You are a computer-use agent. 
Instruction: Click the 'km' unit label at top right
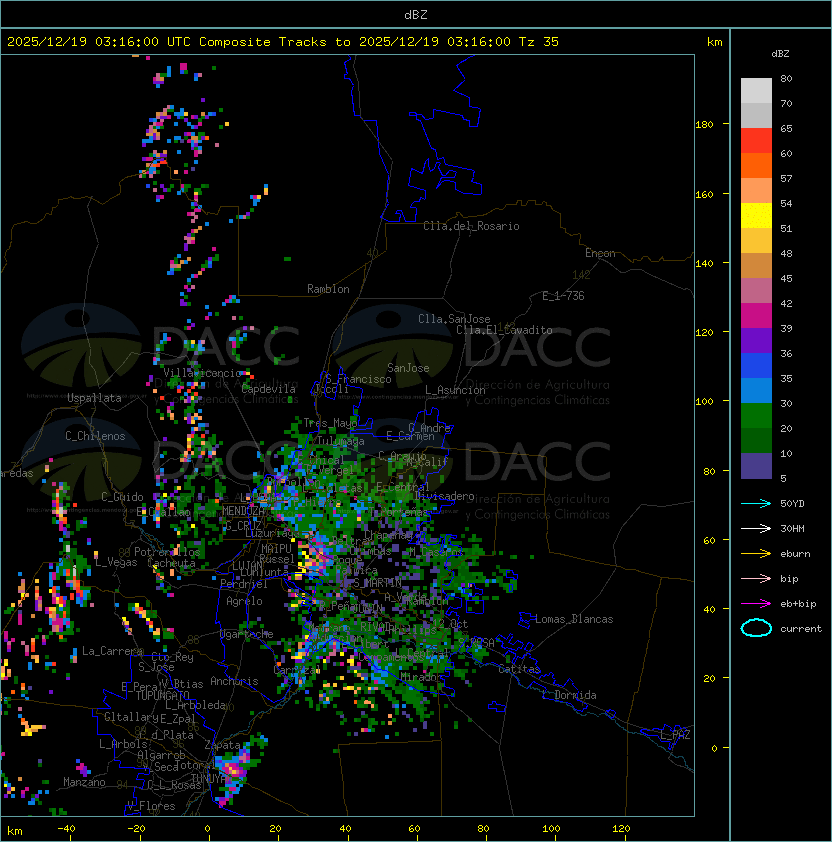714,42
